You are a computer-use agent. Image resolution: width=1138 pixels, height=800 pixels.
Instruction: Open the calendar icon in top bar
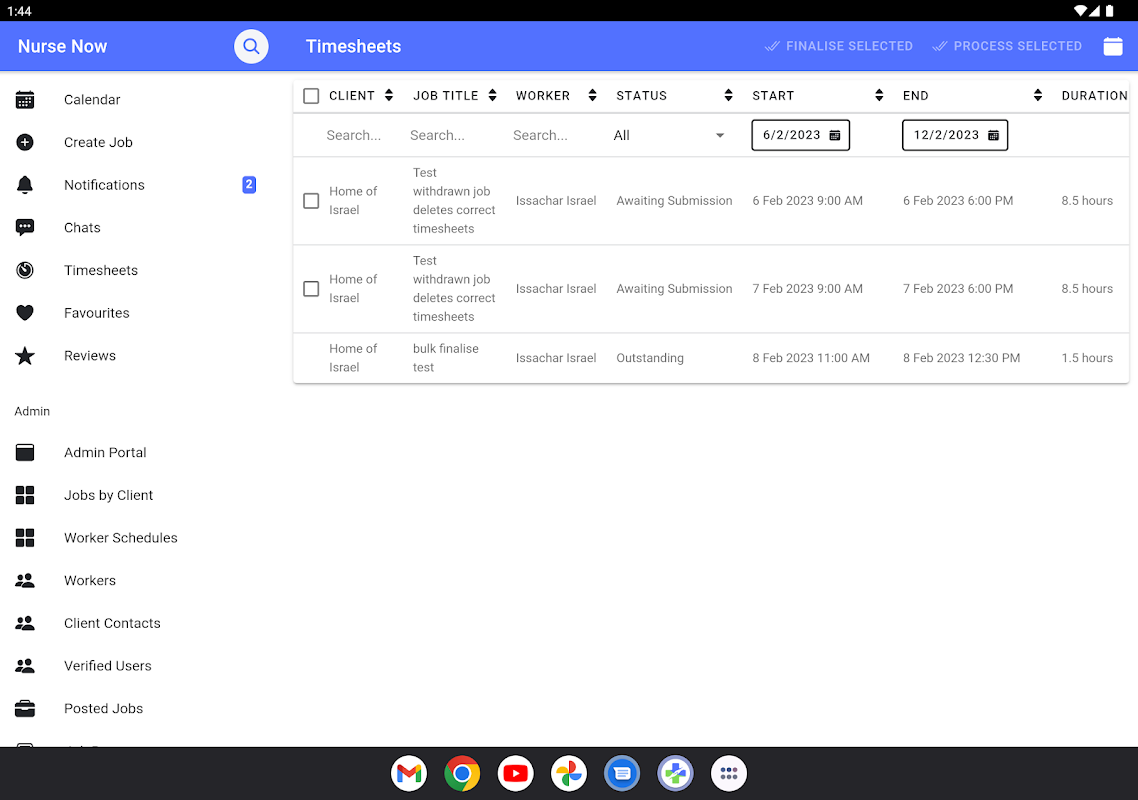pyautogui.click(x=1112, y=46)
